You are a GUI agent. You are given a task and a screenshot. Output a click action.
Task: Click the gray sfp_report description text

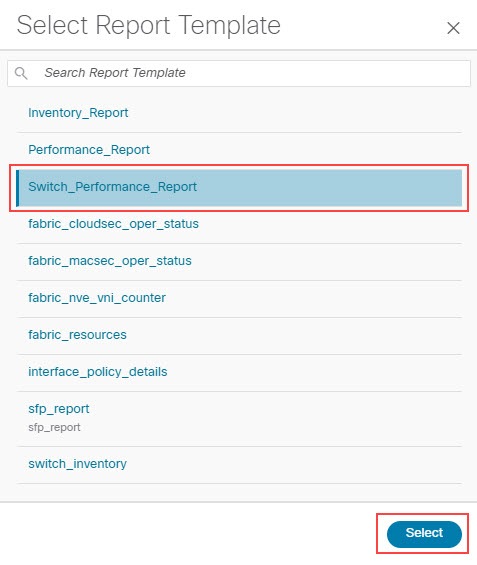pos(54,428)
